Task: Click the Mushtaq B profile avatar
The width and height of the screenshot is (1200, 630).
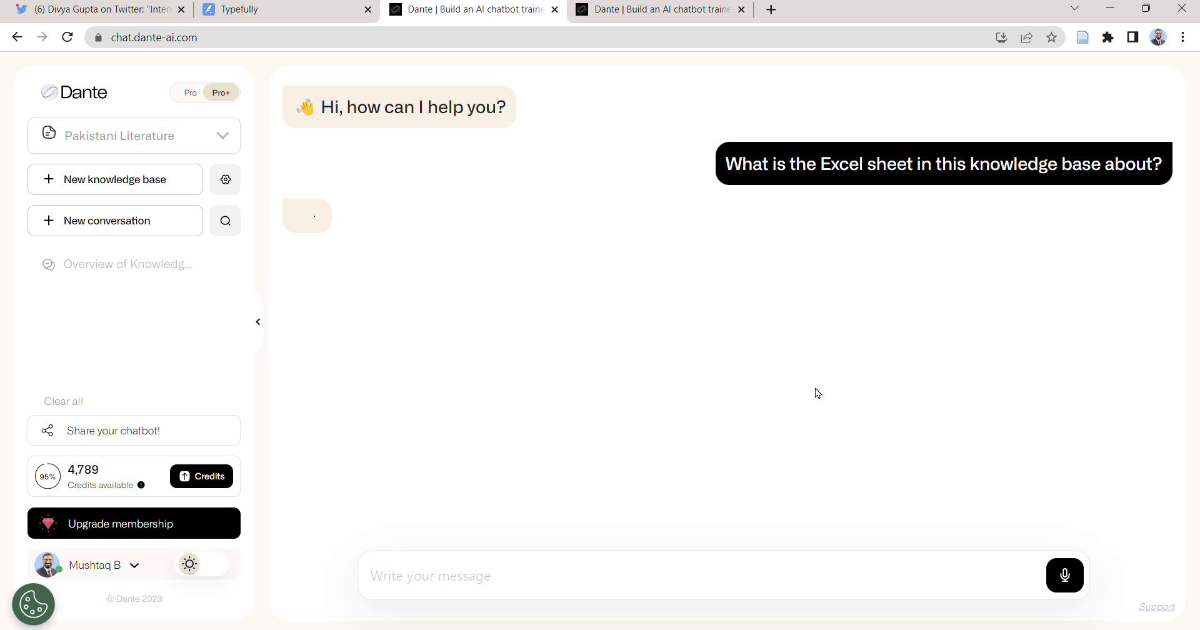Action: point(47,565)
